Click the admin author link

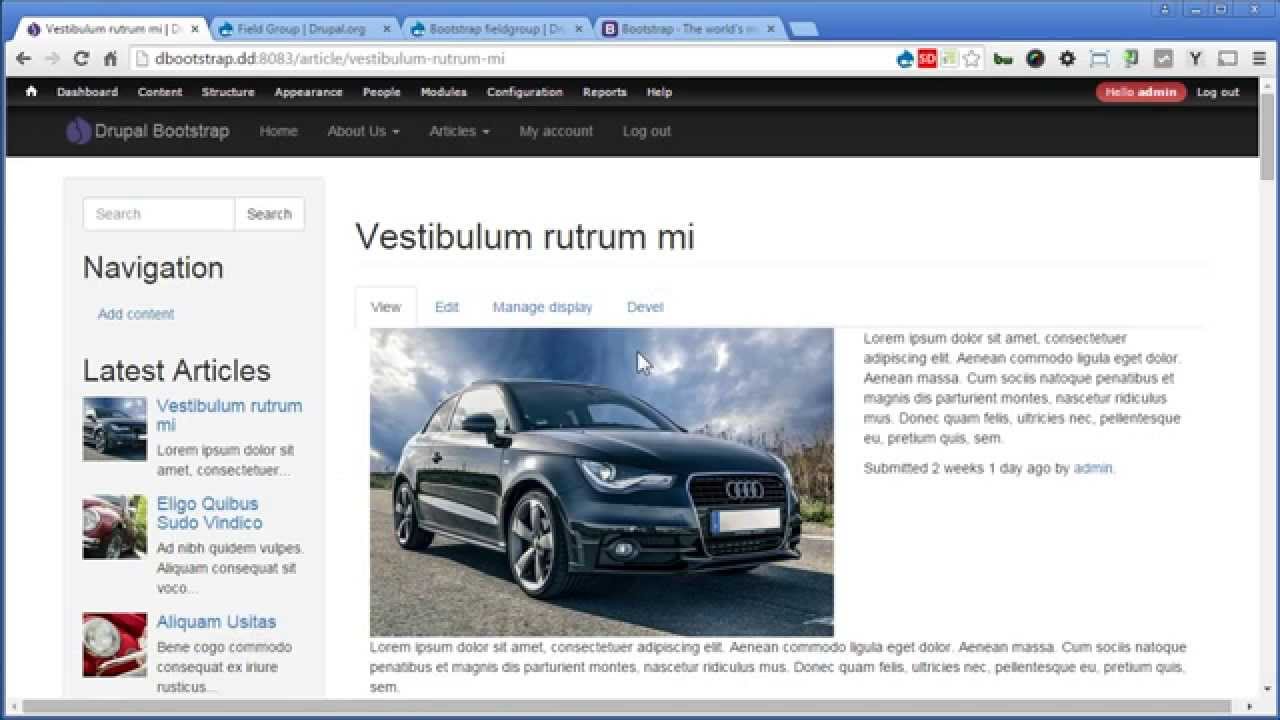1093,468
